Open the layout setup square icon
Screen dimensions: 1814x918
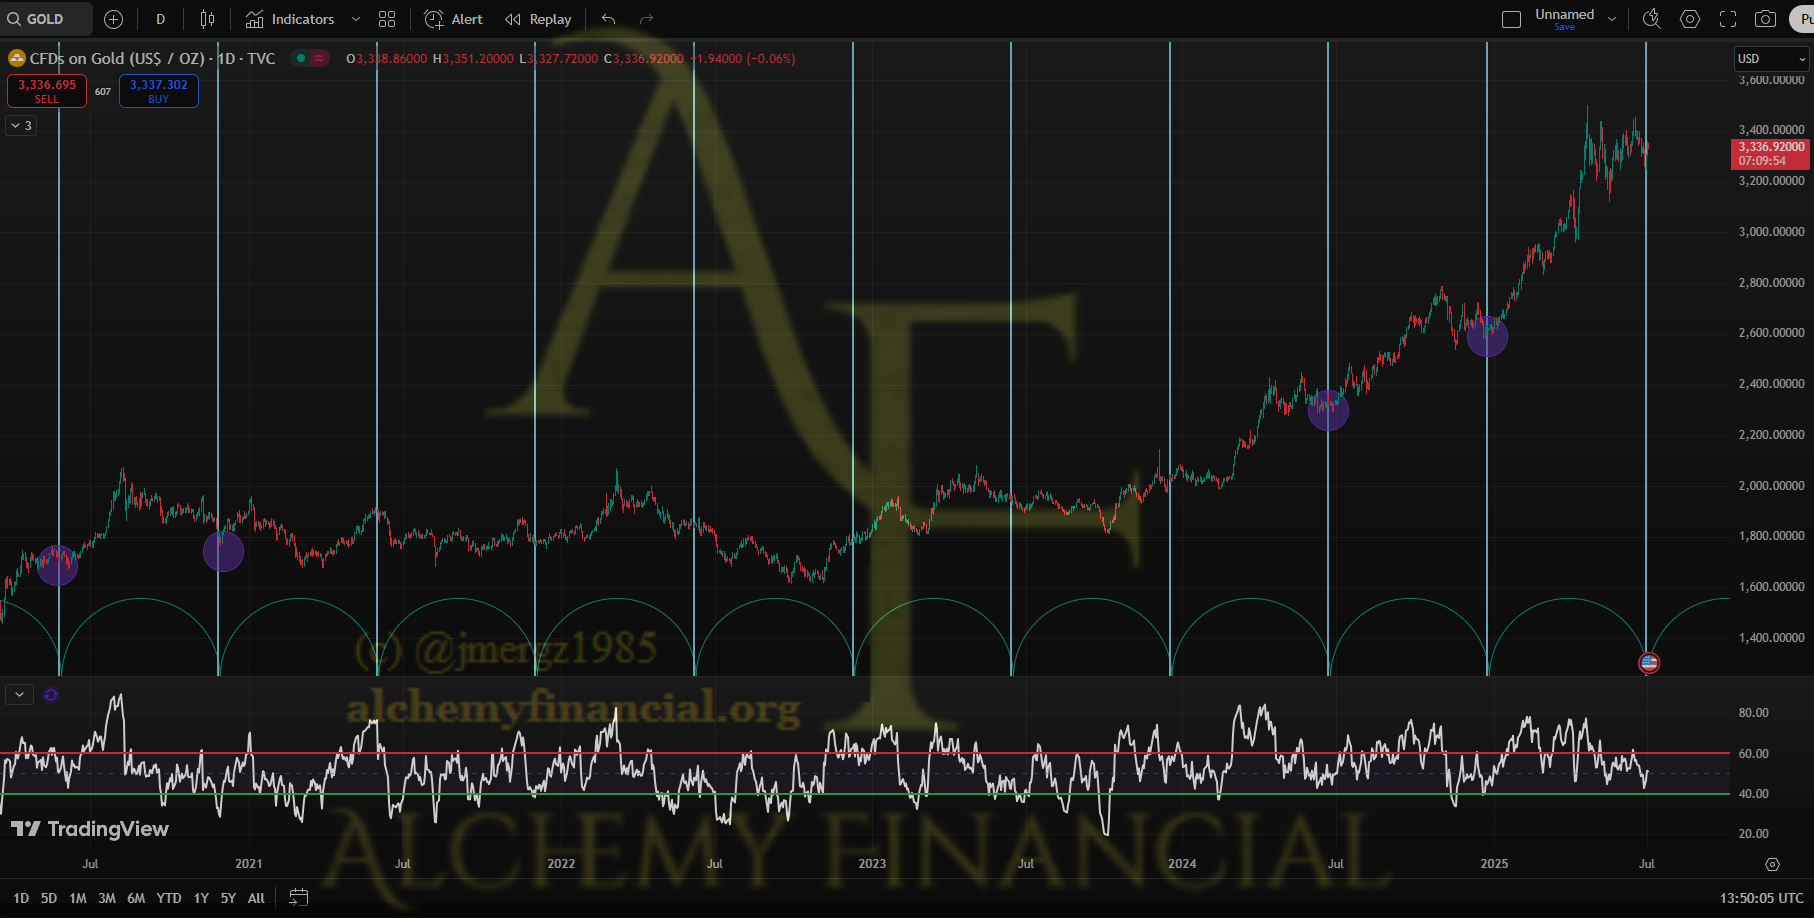coord(1512,19)
